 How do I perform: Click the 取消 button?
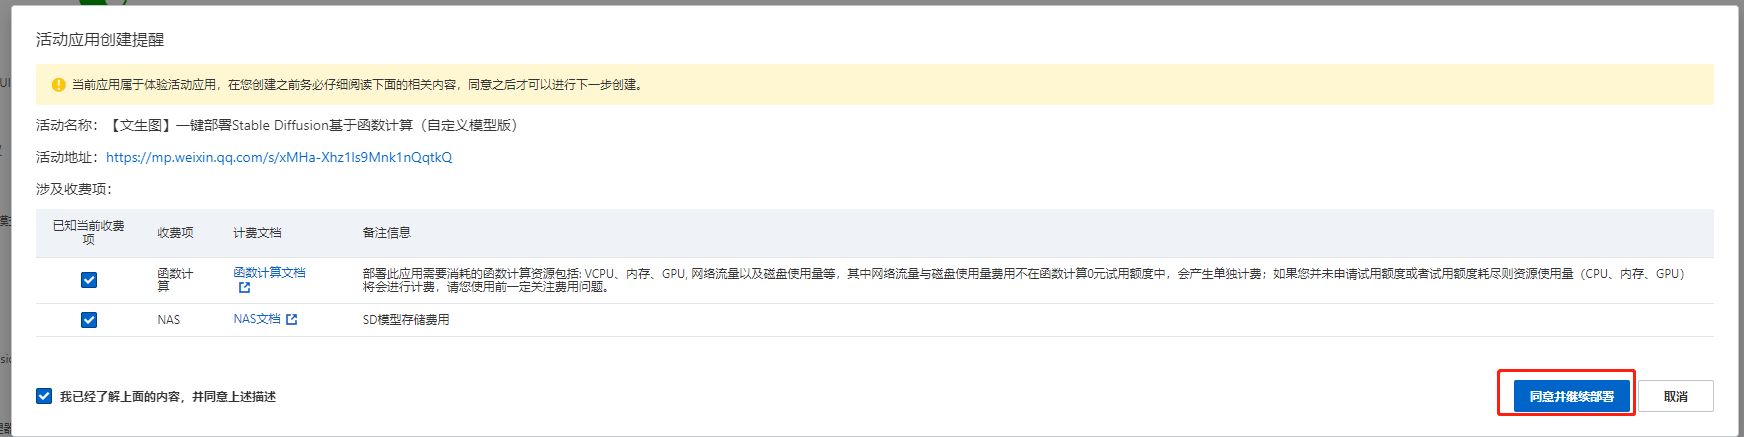(x=1676, y=396)
